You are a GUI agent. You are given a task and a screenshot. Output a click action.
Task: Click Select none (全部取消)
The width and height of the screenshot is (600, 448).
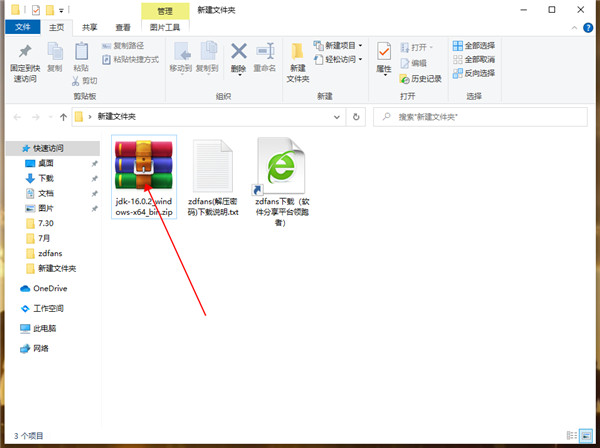pyautogui.click(x=474, y=60)
